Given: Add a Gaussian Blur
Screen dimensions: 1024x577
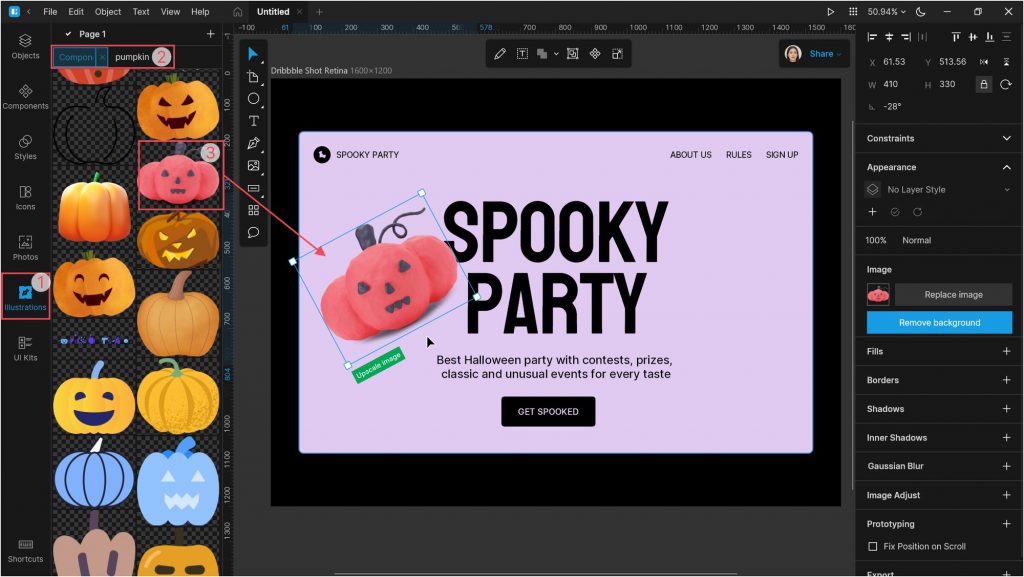Looking at the screenshot, I should pos(1006,466).
